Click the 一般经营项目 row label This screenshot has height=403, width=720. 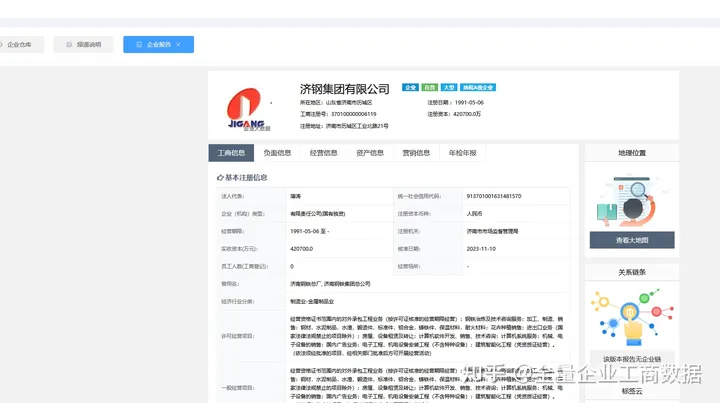[x=237, y=388]
